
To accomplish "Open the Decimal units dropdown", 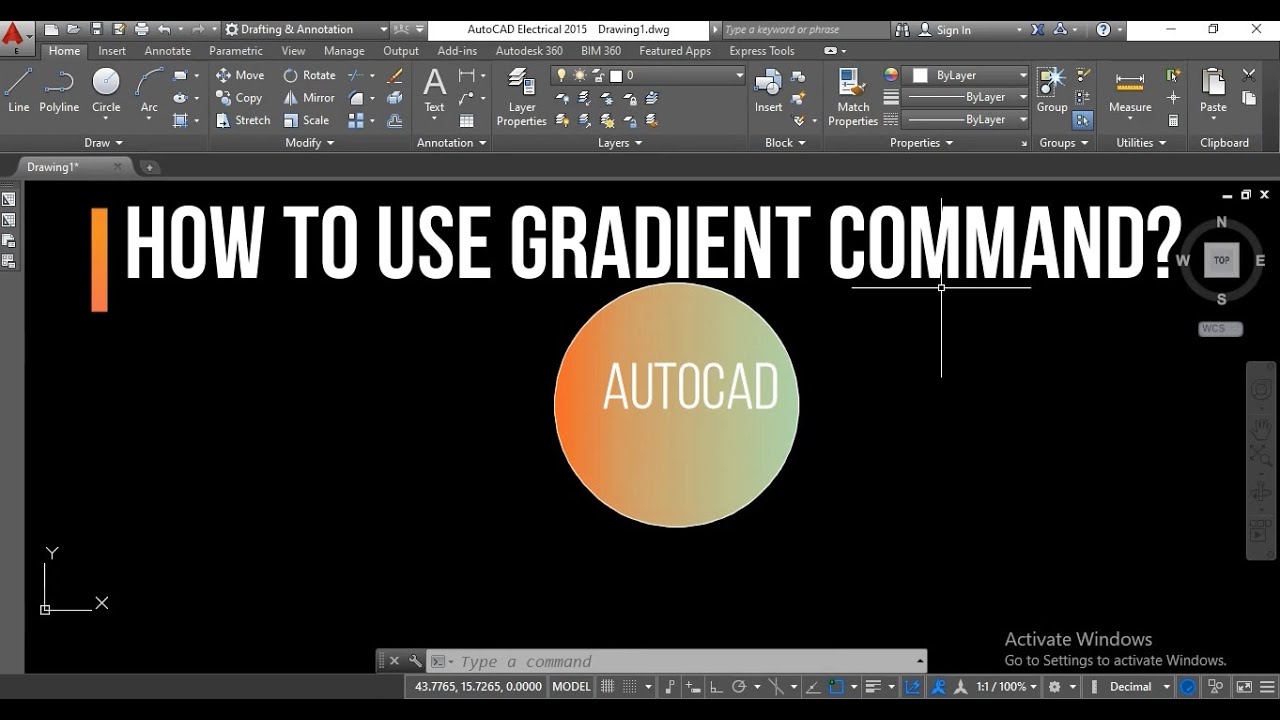I will [x=1139, y=687].
